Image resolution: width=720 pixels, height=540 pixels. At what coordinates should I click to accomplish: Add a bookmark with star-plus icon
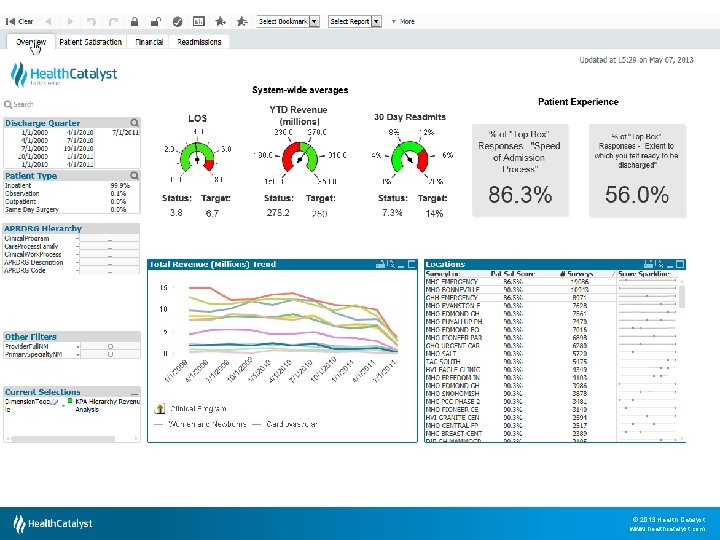[220, 22]
